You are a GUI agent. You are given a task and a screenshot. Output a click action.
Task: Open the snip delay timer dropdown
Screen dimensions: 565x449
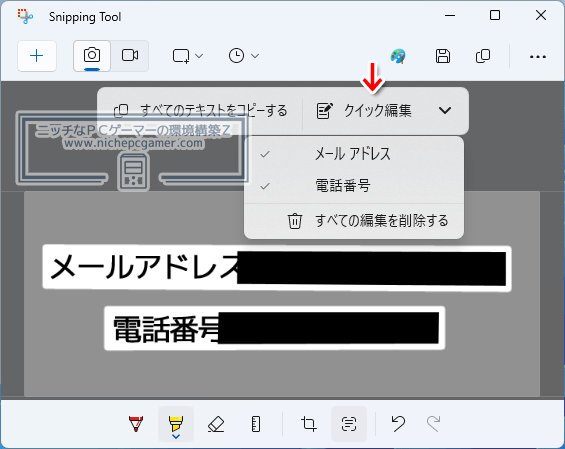tap(244, 56)
